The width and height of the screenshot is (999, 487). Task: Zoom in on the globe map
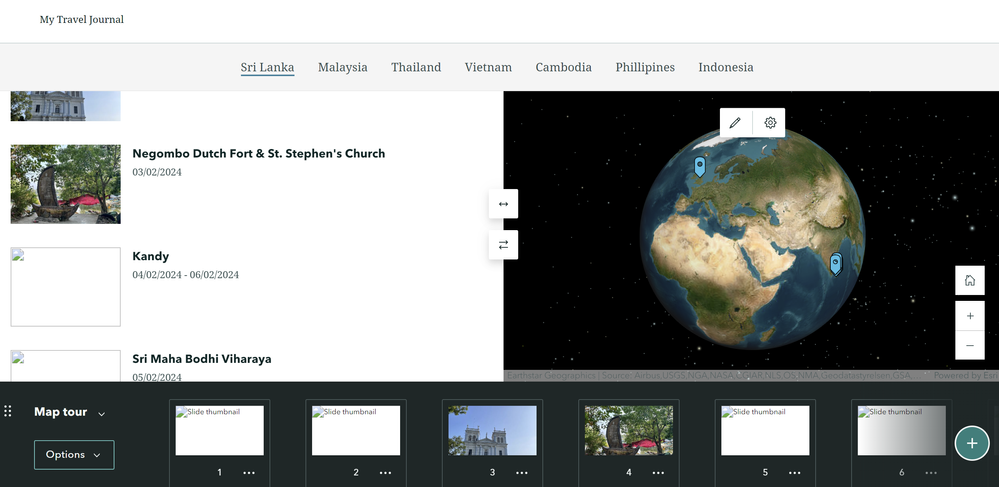click(x=970, y=316)
